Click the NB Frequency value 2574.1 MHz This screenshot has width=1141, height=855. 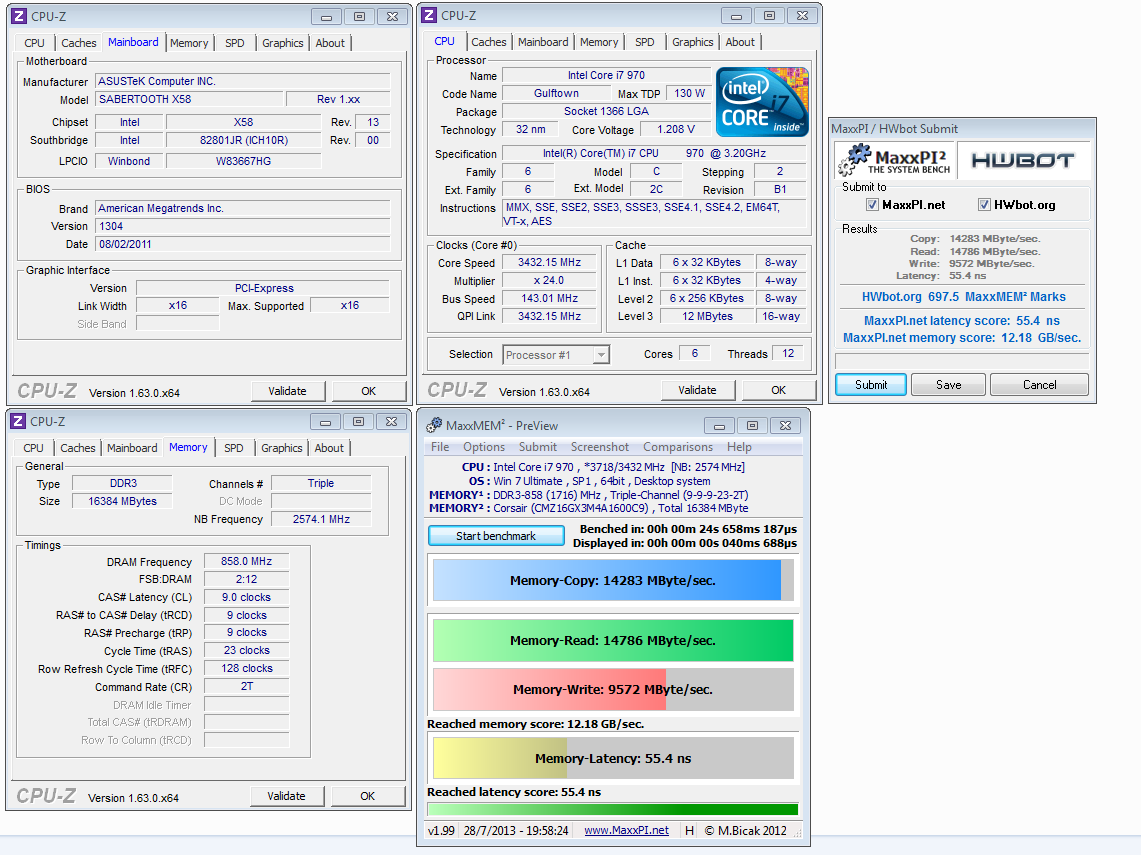(321, 519)
